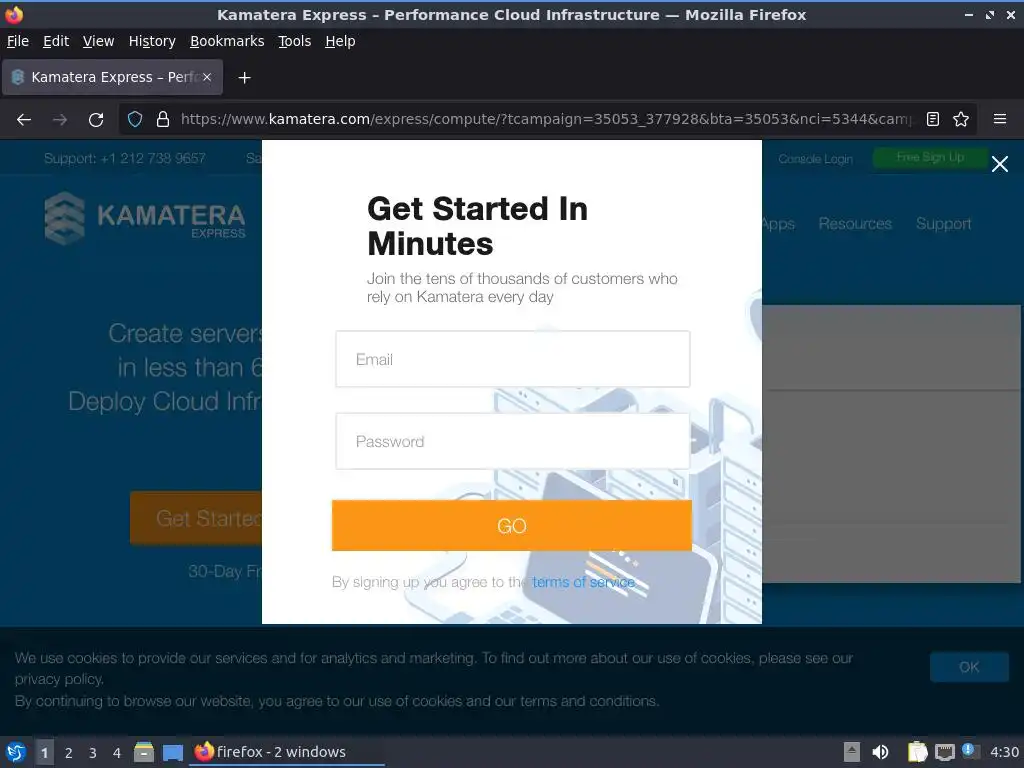This screenshot has width=1024, height=768.
Task: Accept cookies with the OK button
Action: pos(969,667)
